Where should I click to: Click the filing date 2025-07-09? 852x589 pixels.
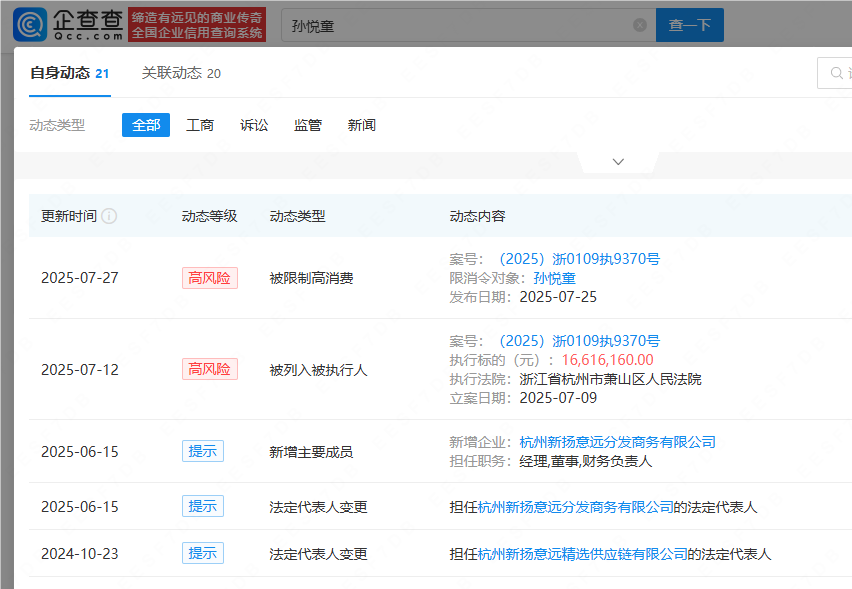pyautogui.click(x=558, y=398)
